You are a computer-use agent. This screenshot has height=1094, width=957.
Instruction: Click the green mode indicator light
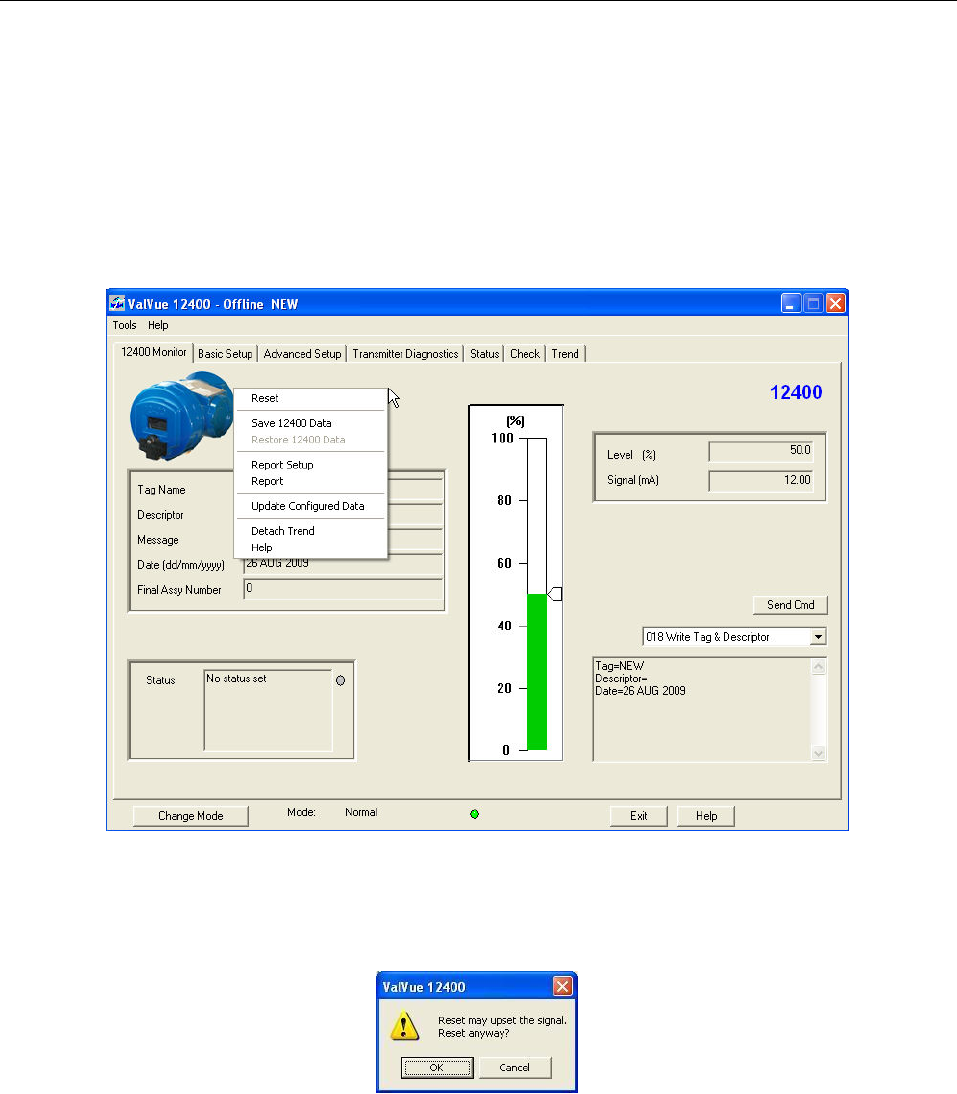[x=474, y=814]
